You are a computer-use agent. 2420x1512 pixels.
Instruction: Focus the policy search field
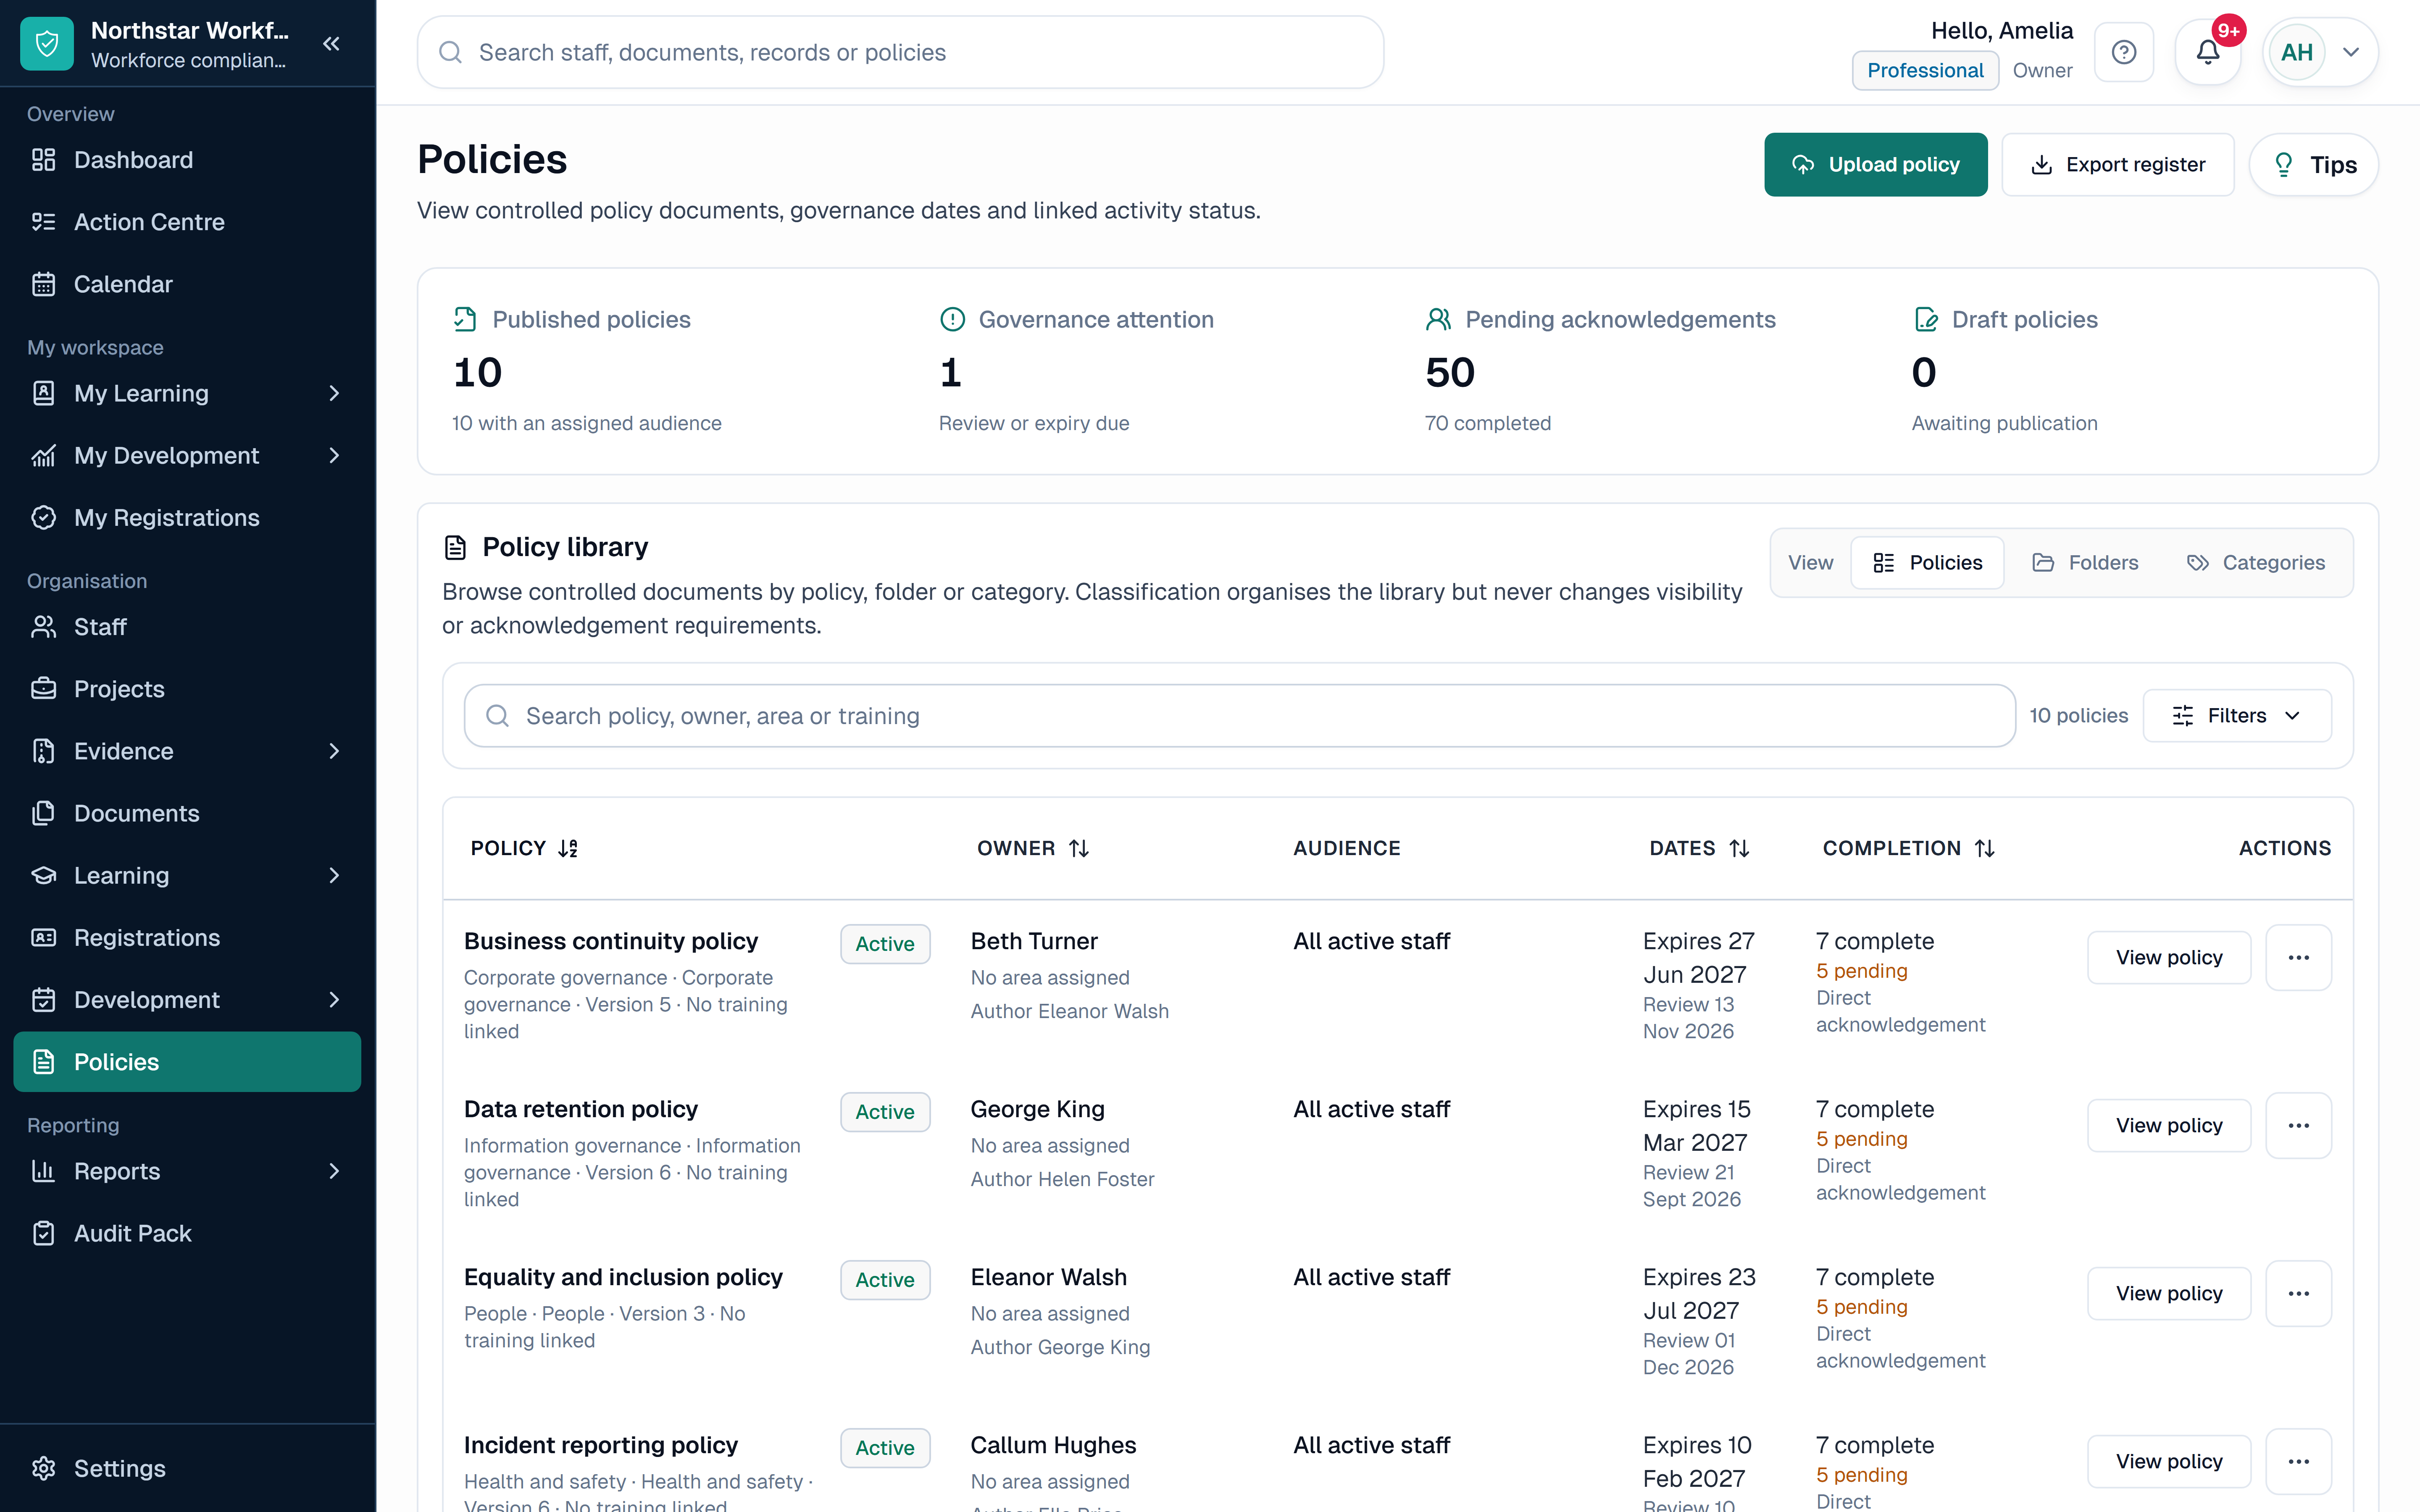[x=1239, y=716]
